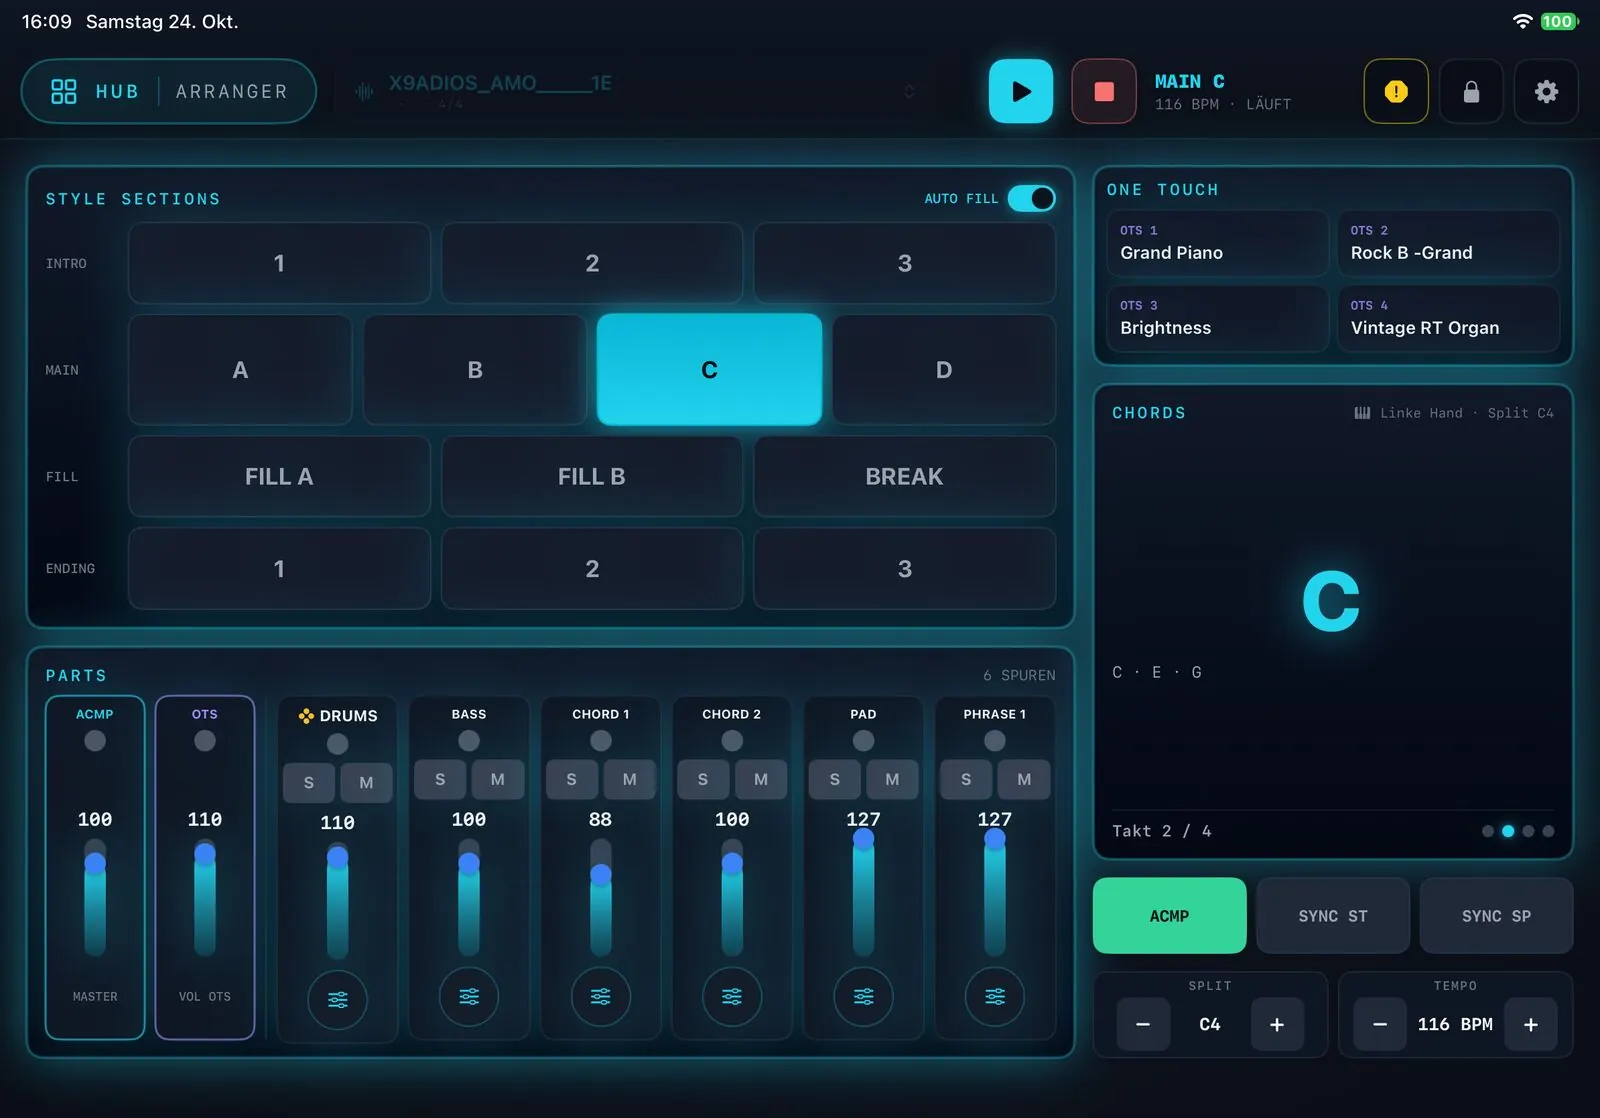1600x1118 pixels.
Task: Open mixer settings for CHORD 1
Action: [600, 996]
